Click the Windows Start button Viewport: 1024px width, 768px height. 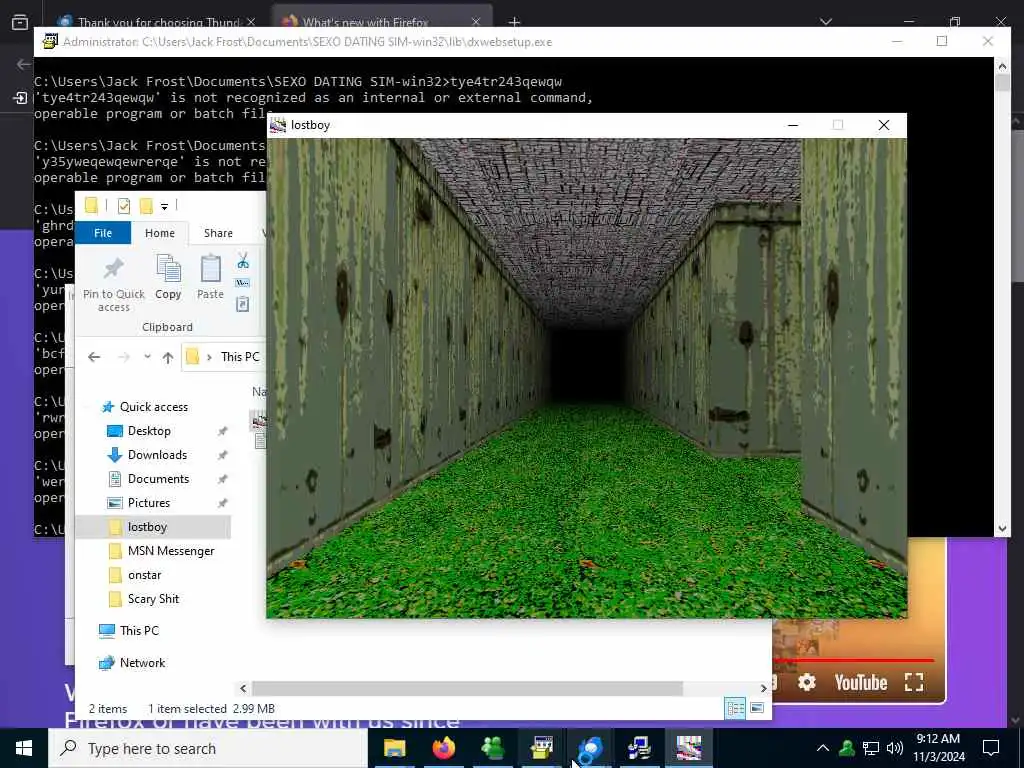pos(24,748)
